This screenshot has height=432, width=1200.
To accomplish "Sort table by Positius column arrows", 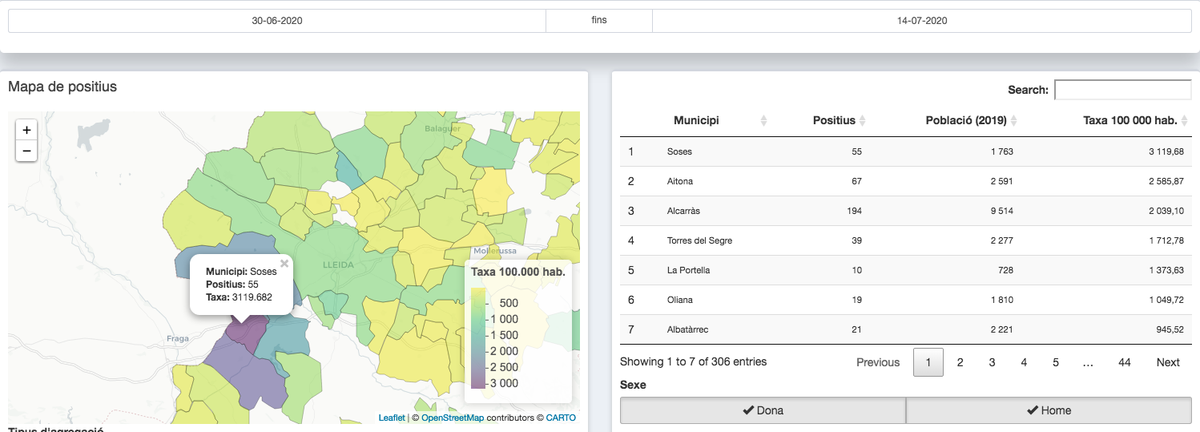I will coord(863,121).
